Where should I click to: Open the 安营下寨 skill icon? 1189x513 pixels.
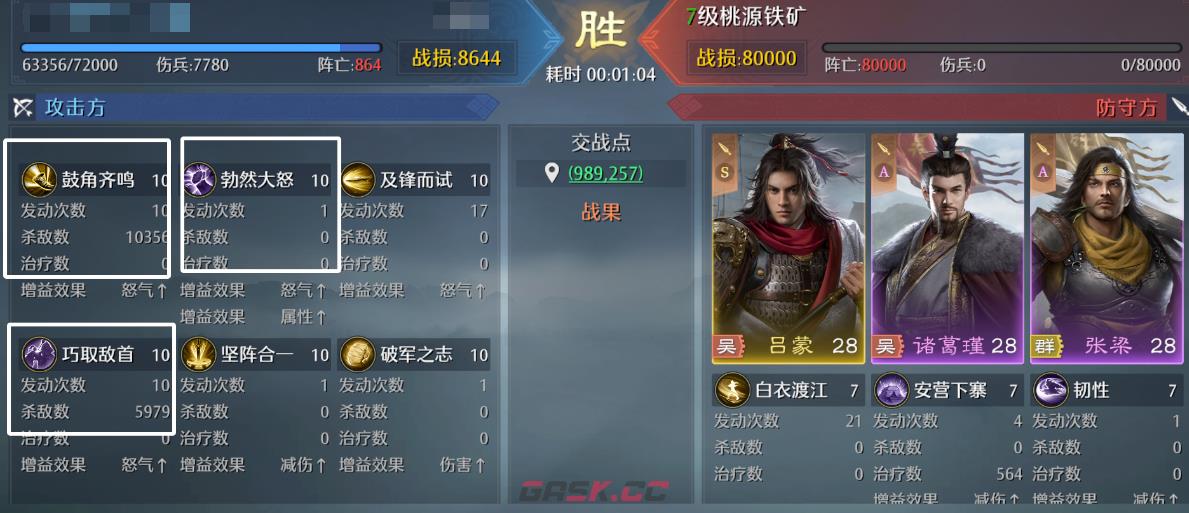(x=891, y=390)
